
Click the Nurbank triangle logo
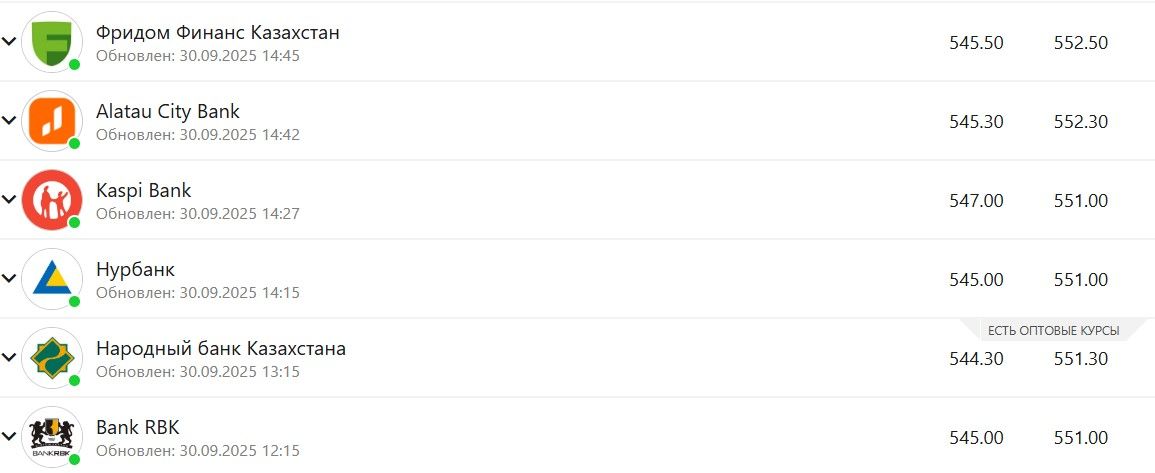[x=52, y=278]
